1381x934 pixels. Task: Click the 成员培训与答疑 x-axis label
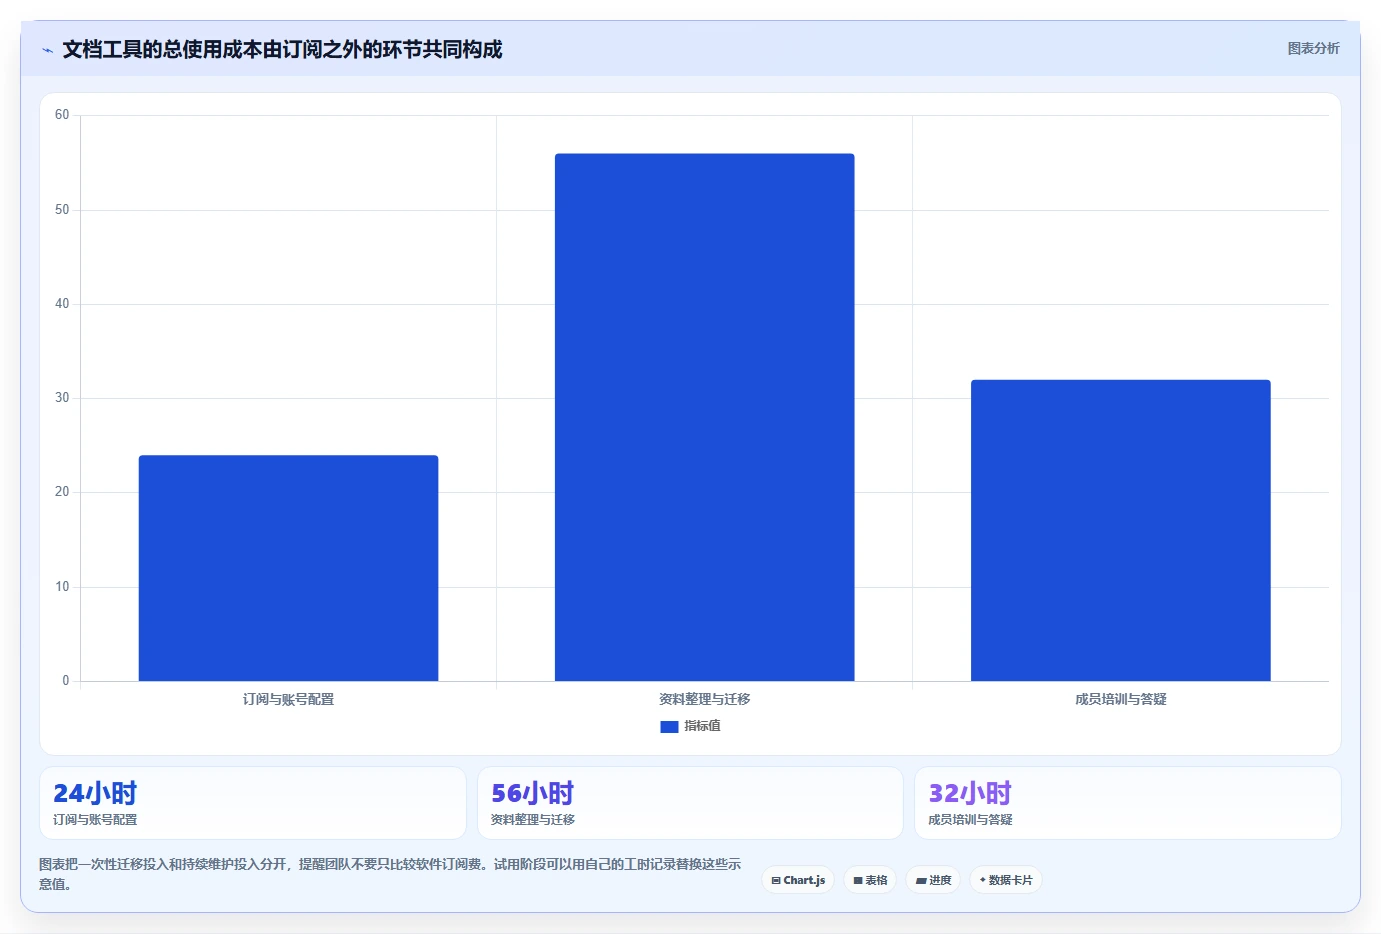[1120, 699]
